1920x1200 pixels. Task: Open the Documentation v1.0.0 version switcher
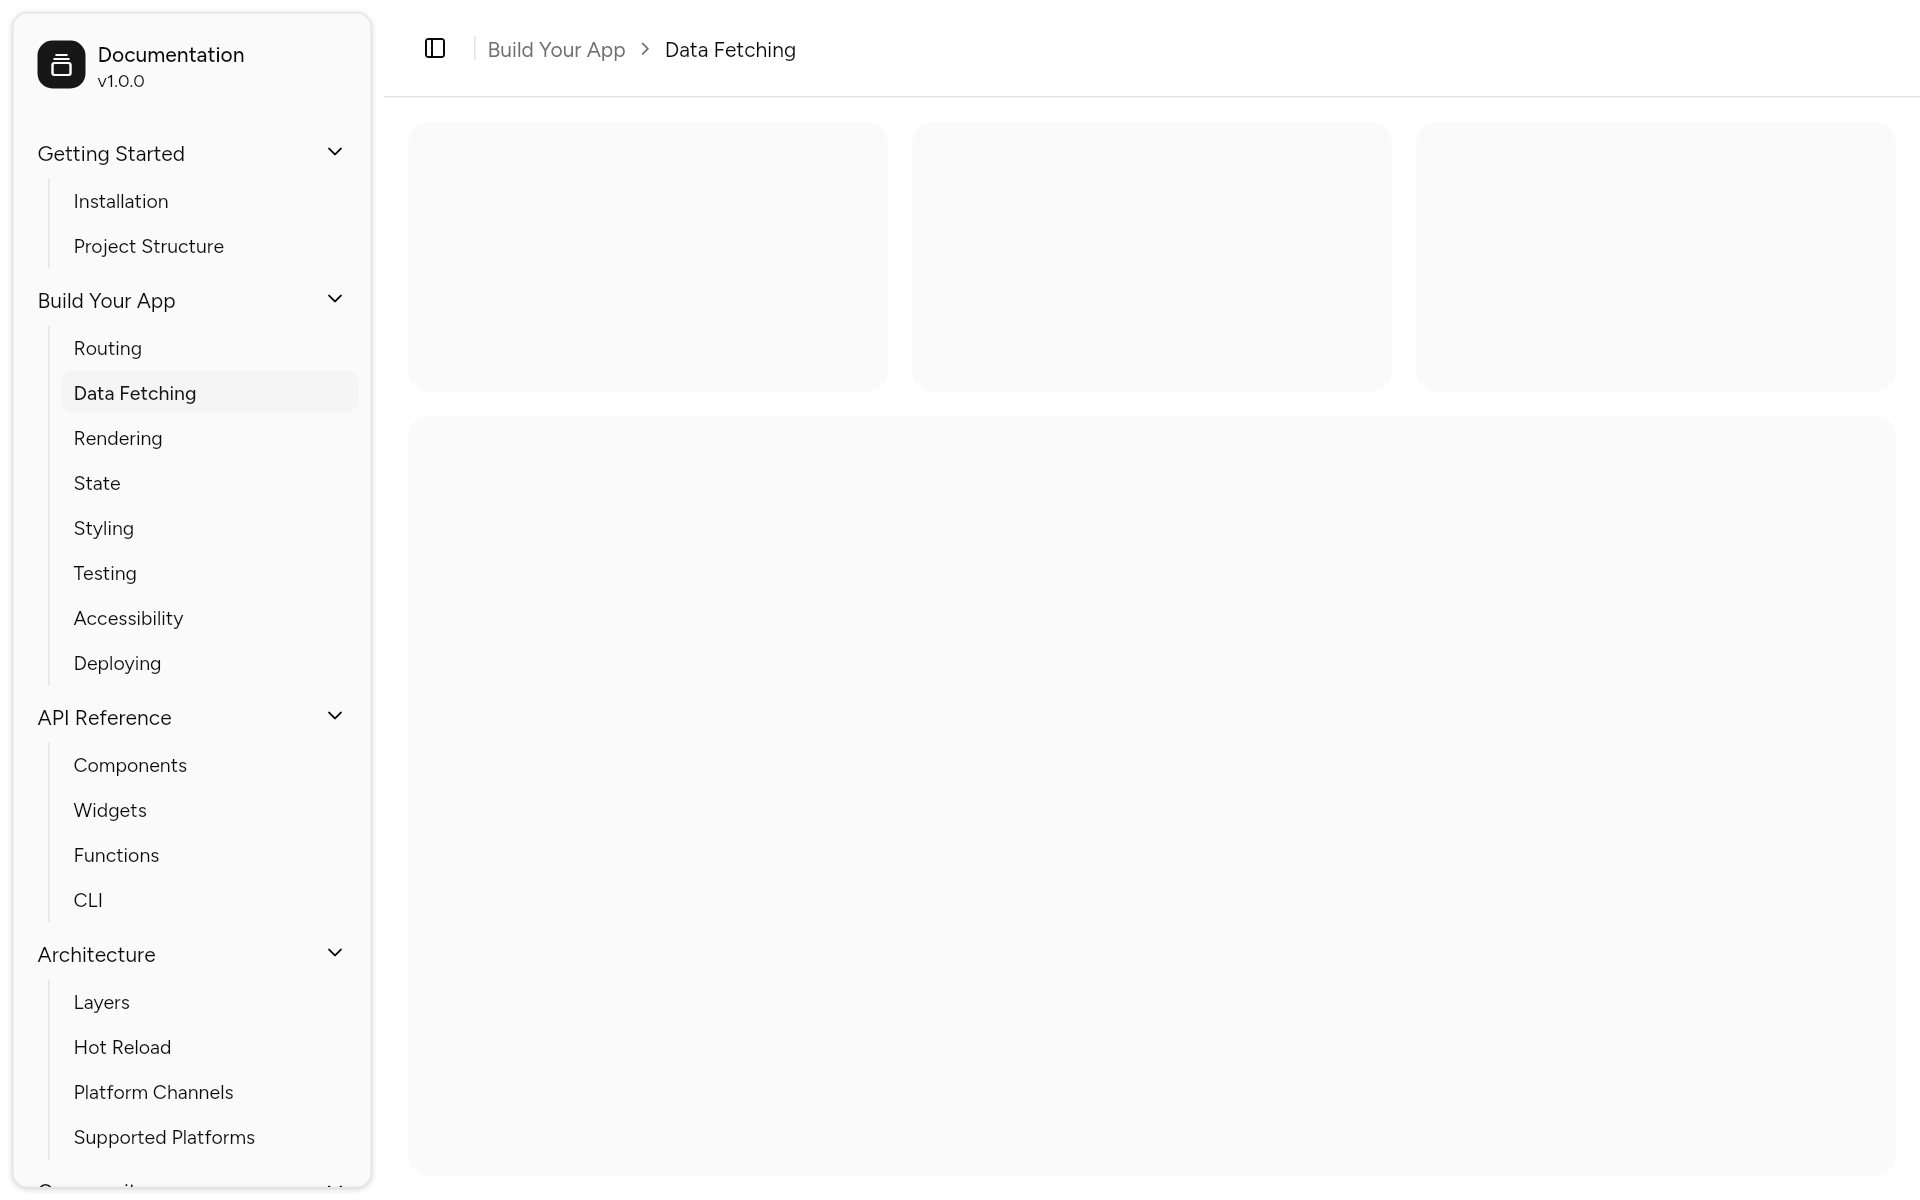coord(192,65)
